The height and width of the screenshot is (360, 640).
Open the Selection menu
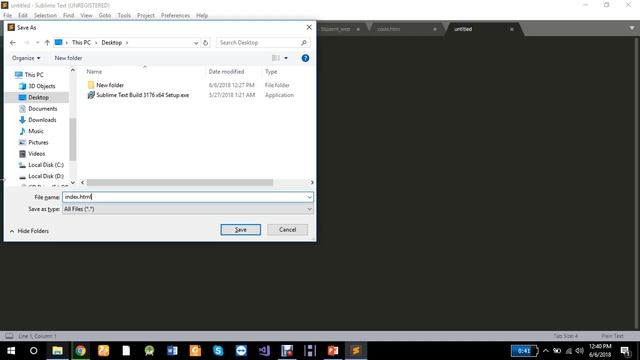click(x=45, y=15)
